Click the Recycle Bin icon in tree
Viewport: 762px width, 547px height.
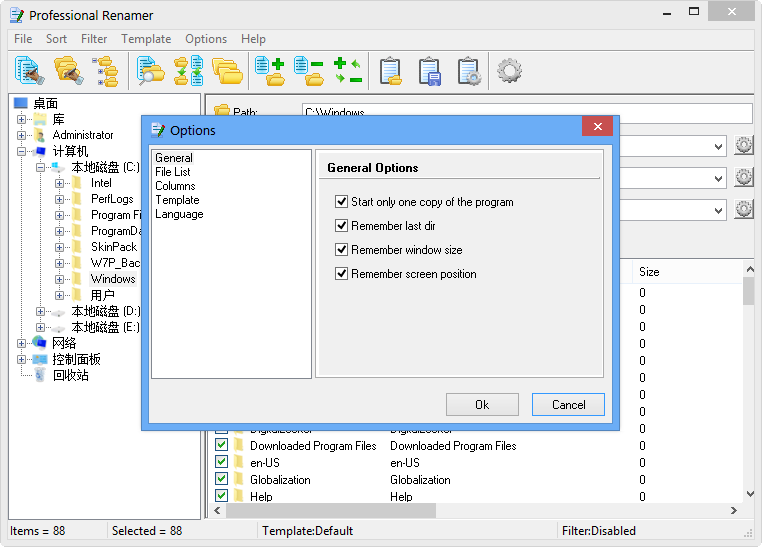(39, 375)
